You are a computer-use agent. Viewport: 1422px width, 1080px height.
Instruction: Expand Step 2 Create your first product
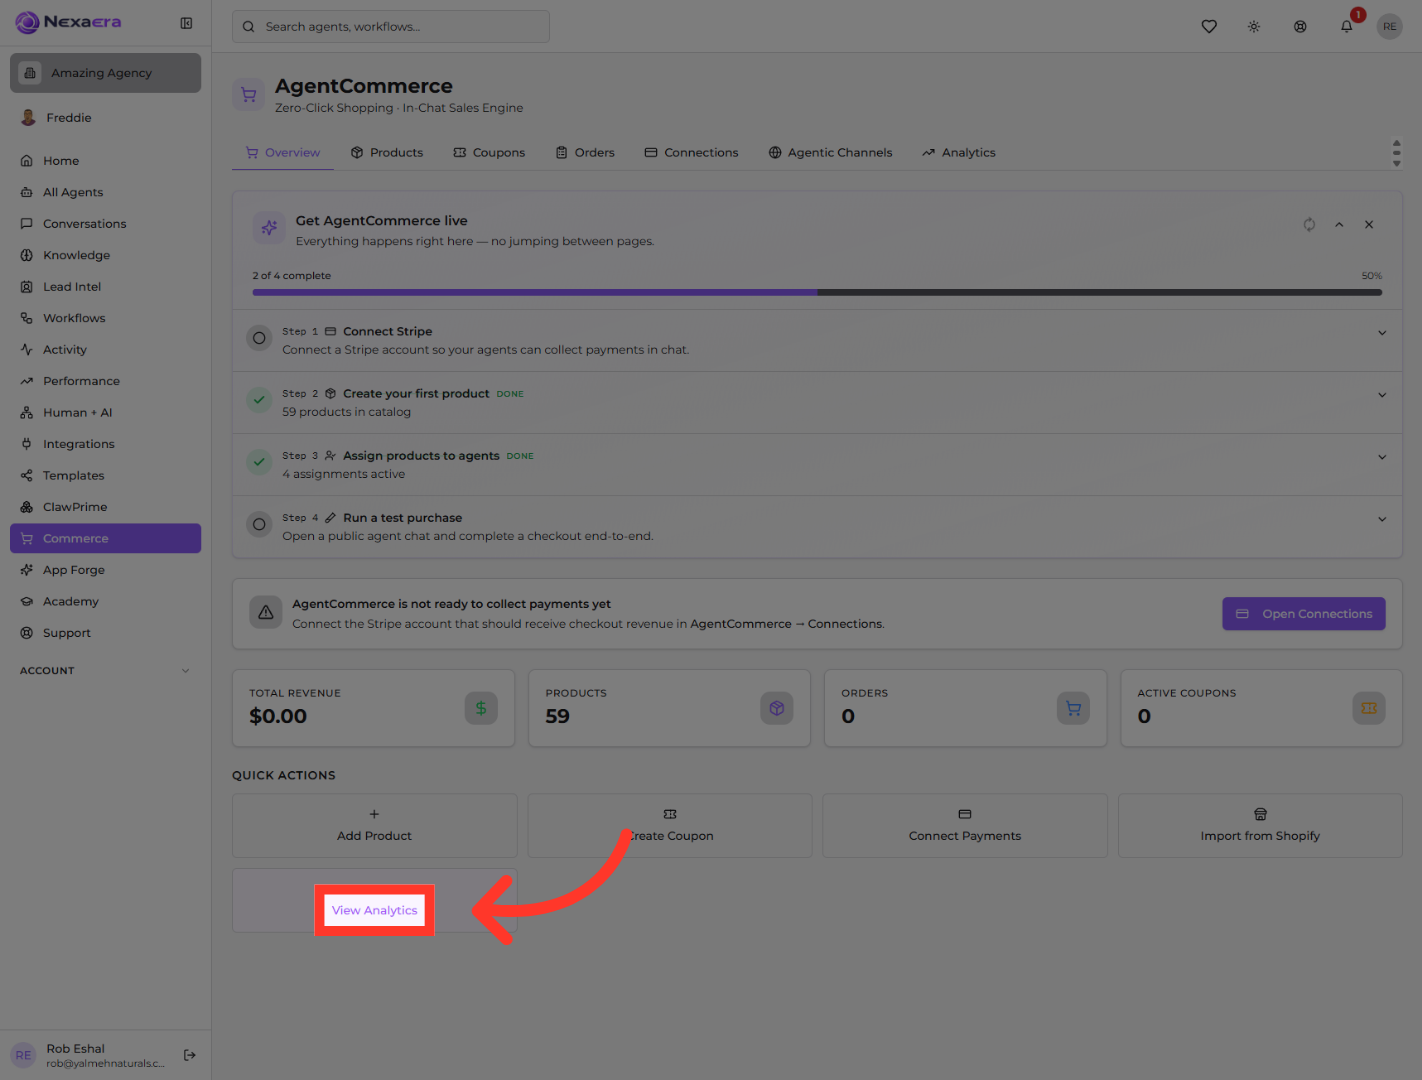[1382, 395]
